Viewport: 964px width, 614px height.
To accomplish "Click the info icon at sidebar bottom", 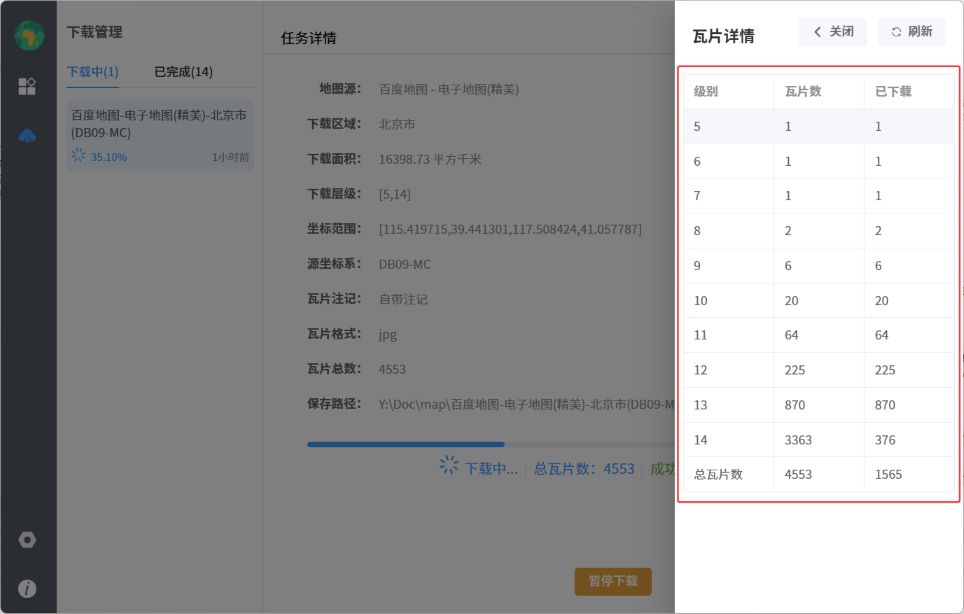I will pos(27,589).
